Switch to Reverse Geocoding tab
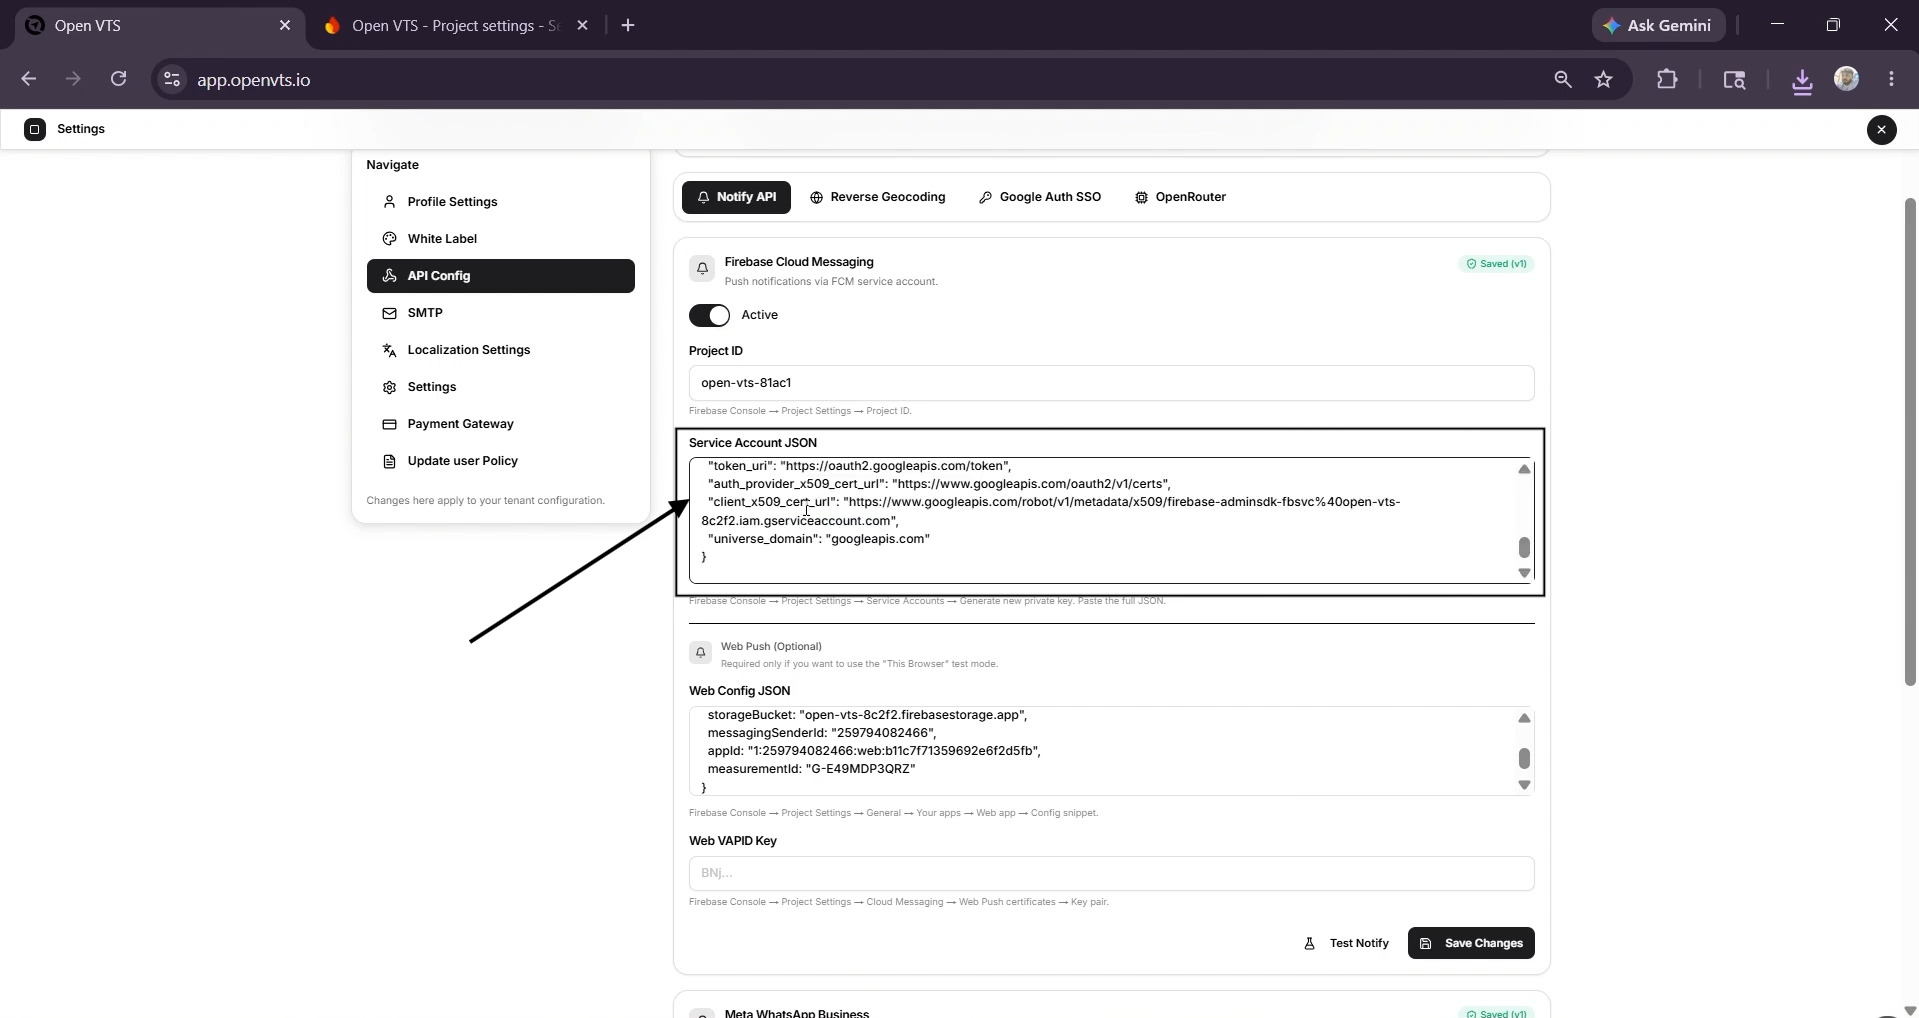The height and width of the screenshot is (1018, 1919). pyautogui.click(x=877, y=197)
